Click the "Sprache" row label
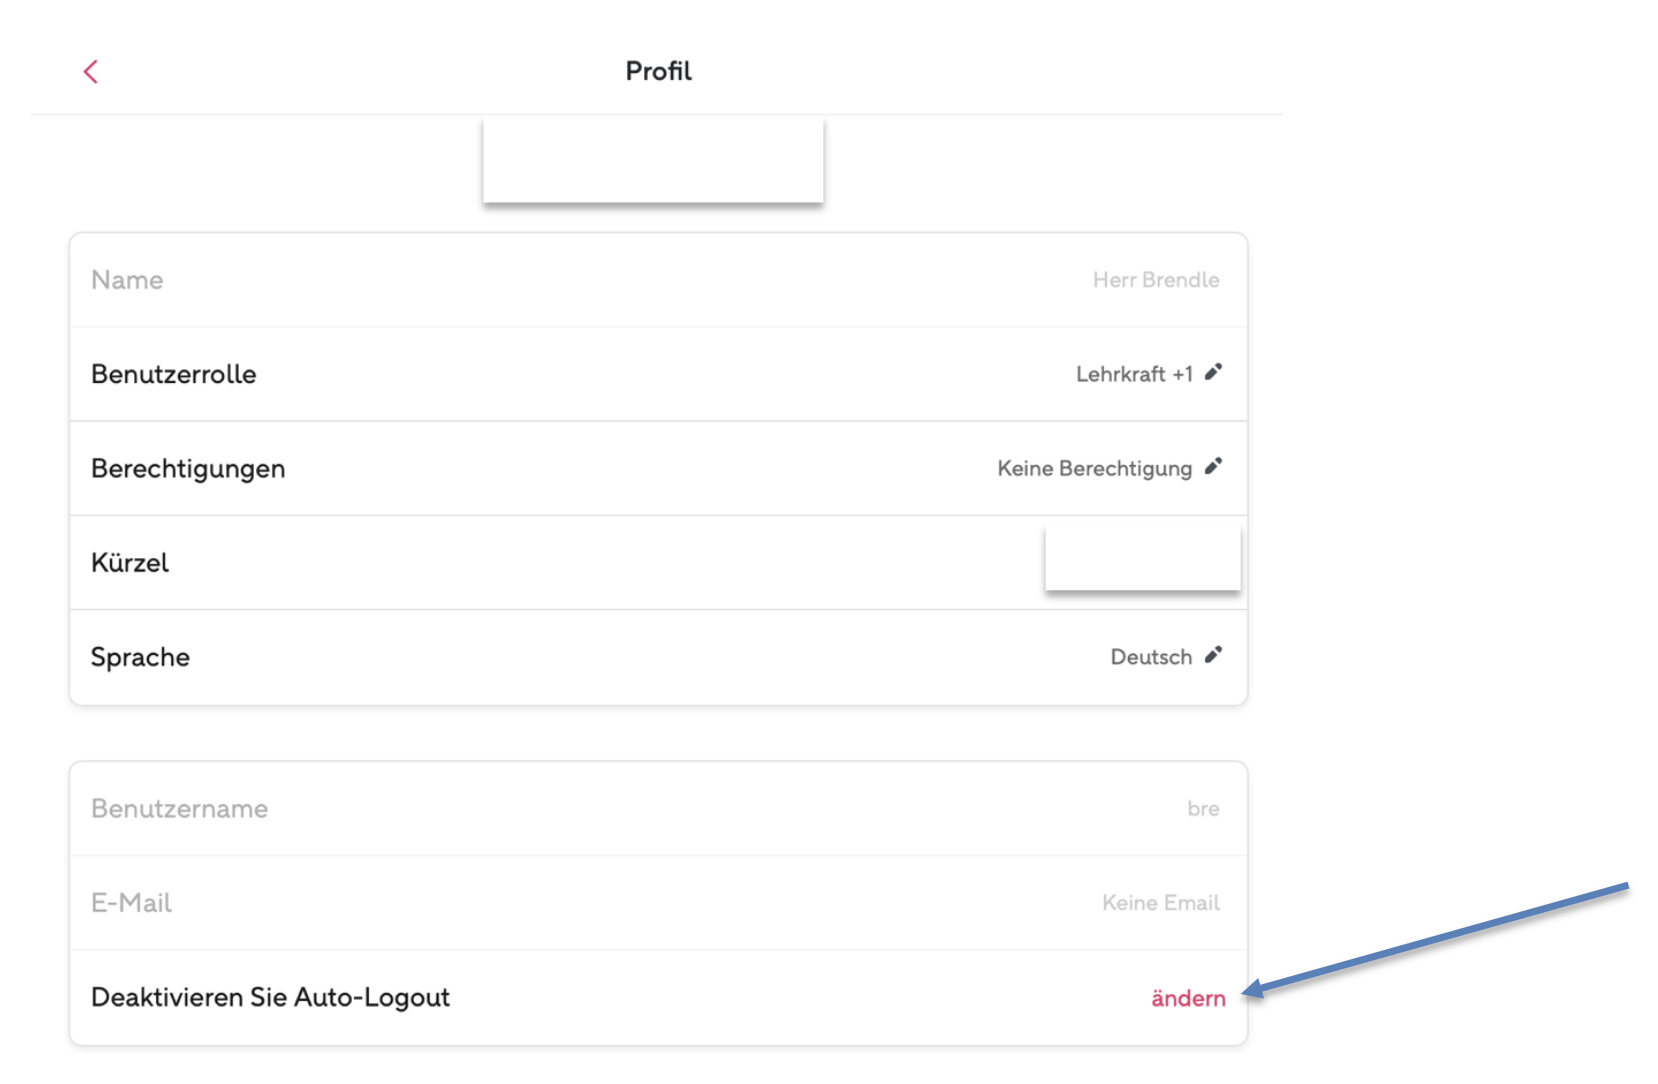 tap(140, 657)
